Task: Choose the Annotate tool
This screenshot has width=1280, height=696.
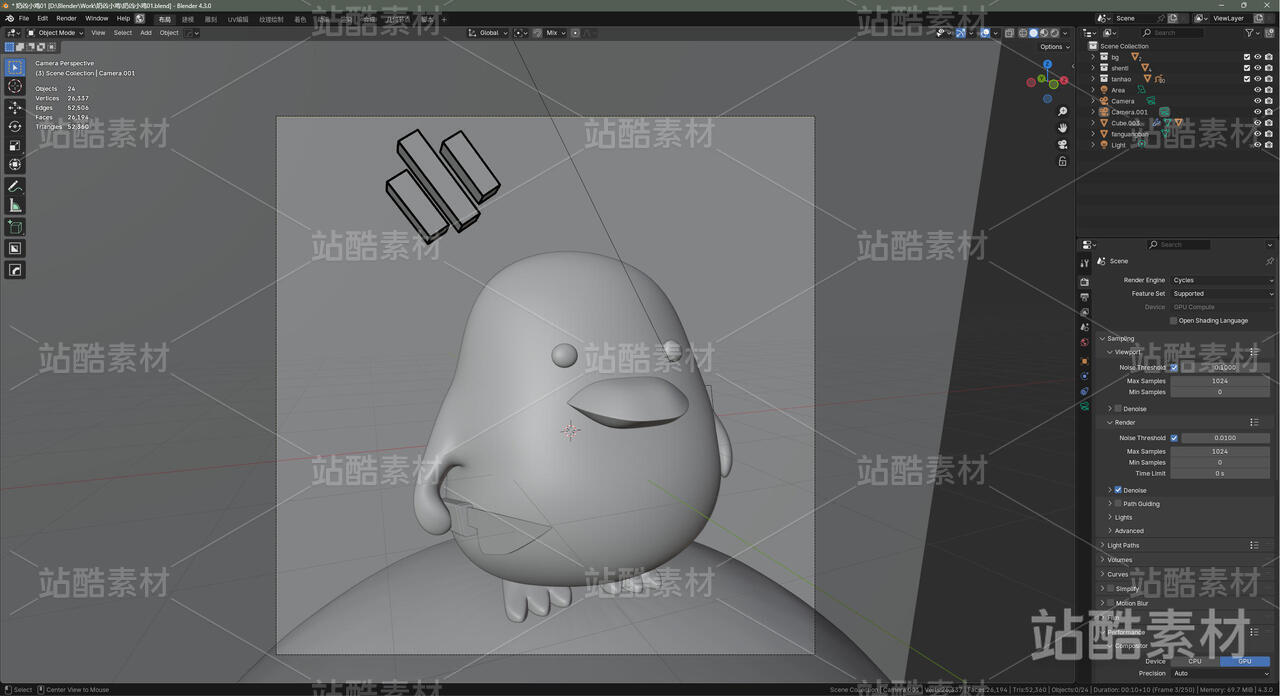Action: (15, 186)
